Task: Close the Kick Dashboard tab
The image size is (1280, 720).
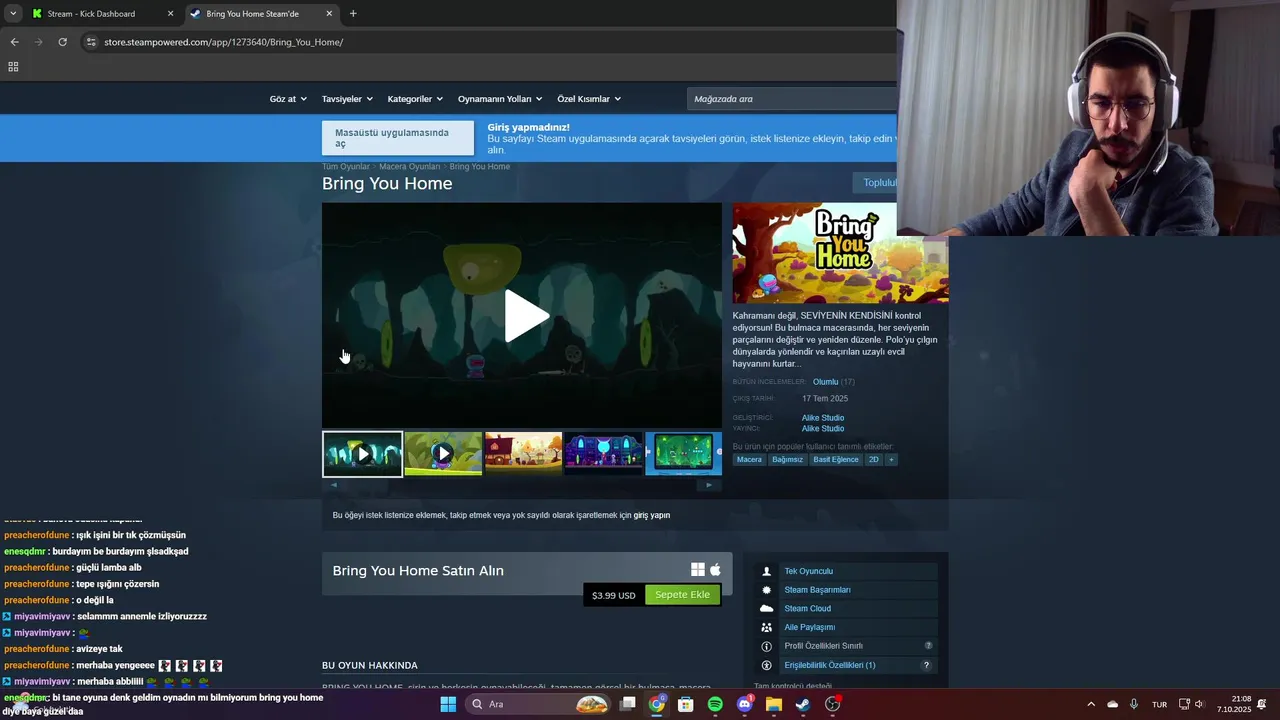Action: click(x=170, y=14)
